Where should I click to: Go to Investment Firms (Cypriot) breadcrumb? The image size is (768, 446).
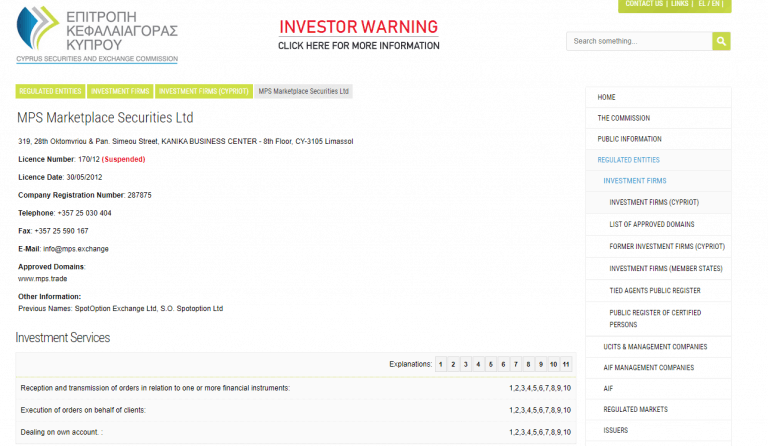click(x=204, y=92)
